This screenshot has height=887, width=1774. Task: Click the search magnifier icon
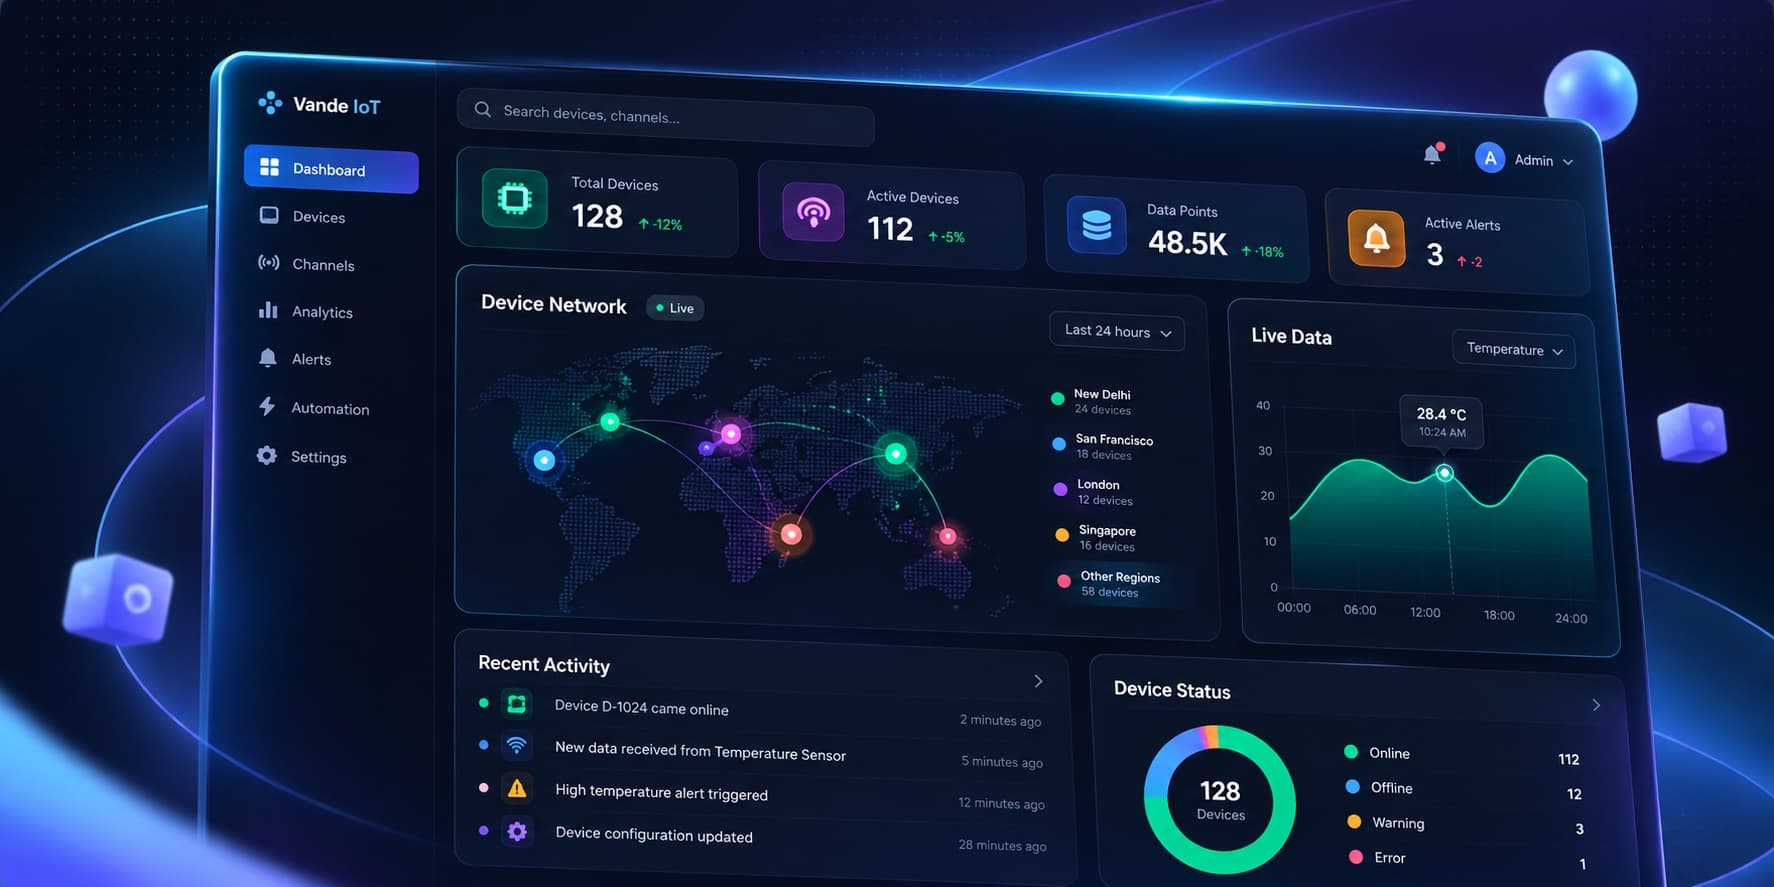[483, 109]
